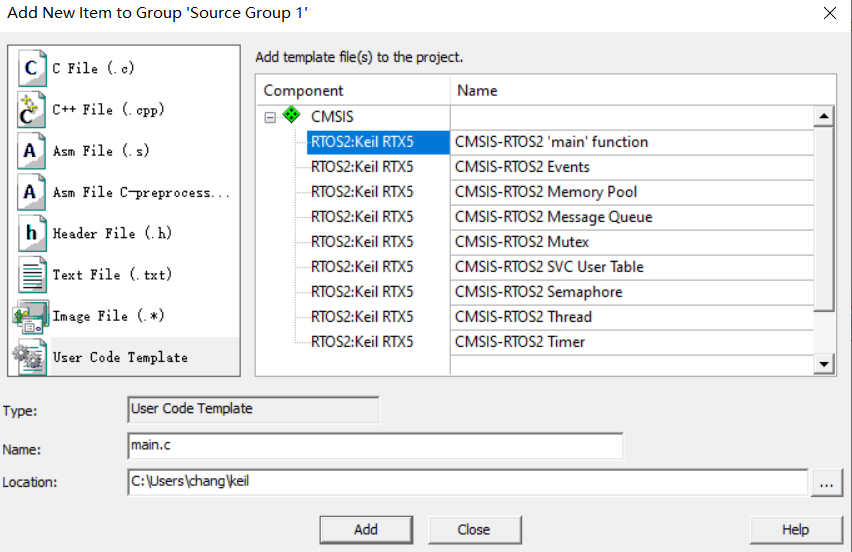Select Asm File C-preprocess icon

click(x=31, y=192)
